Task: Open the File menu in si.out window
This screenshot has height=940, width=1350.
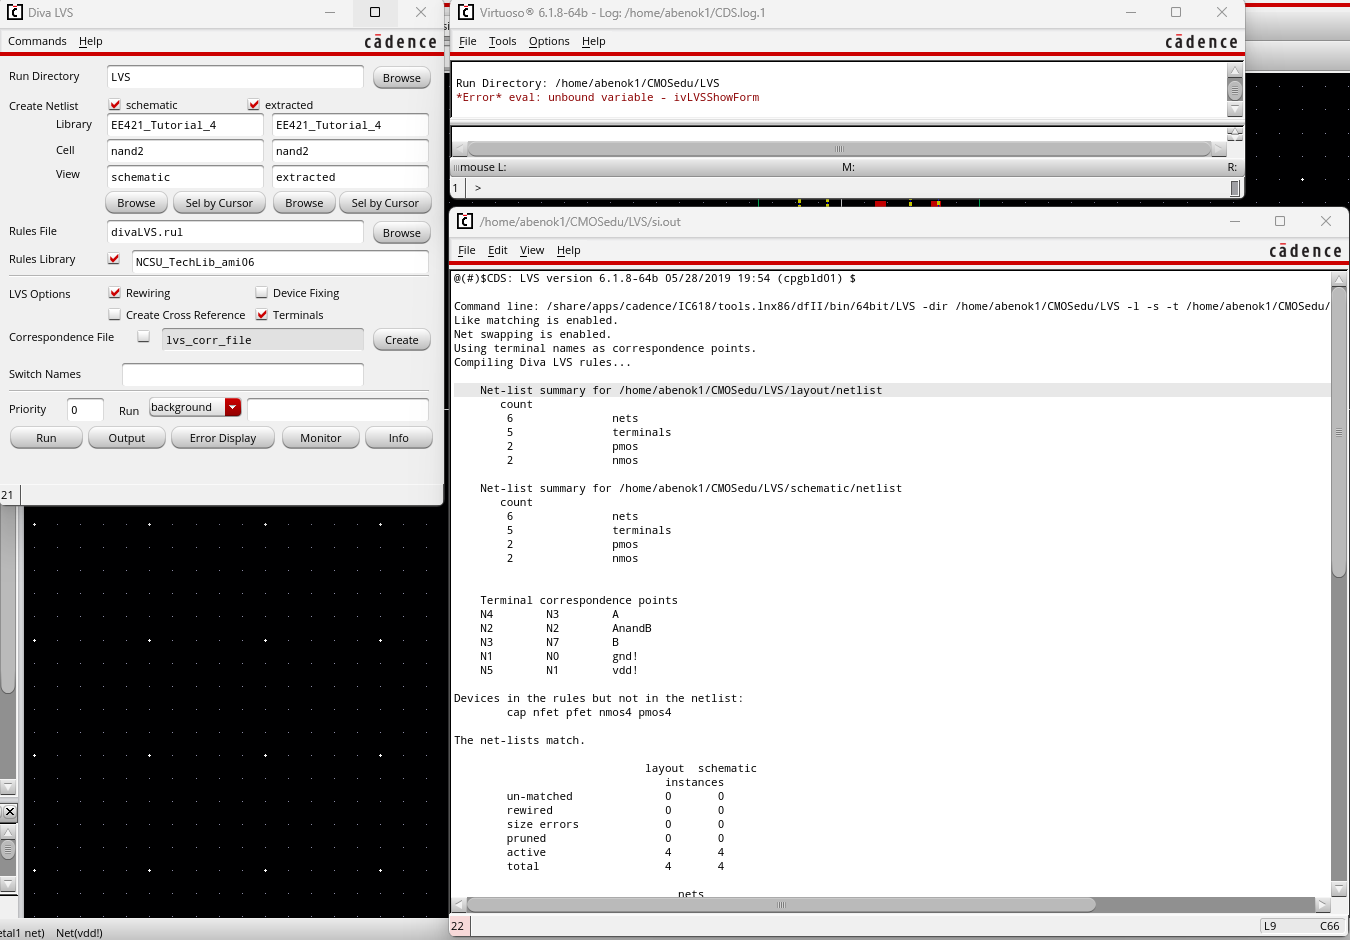Action: click(467, 250)
